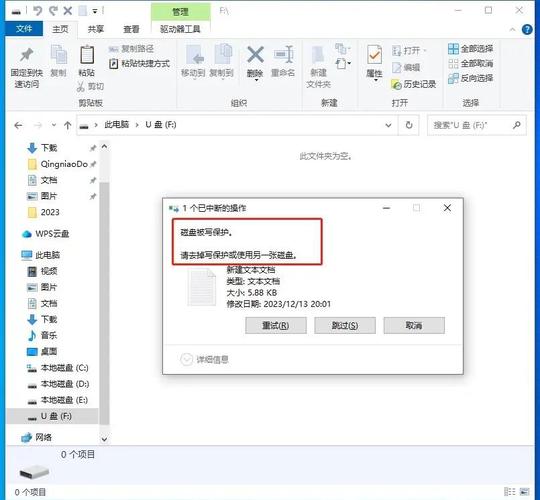Click the Delete X icon in the ribbon
The image size is (540, 500).
coord(255,54)
